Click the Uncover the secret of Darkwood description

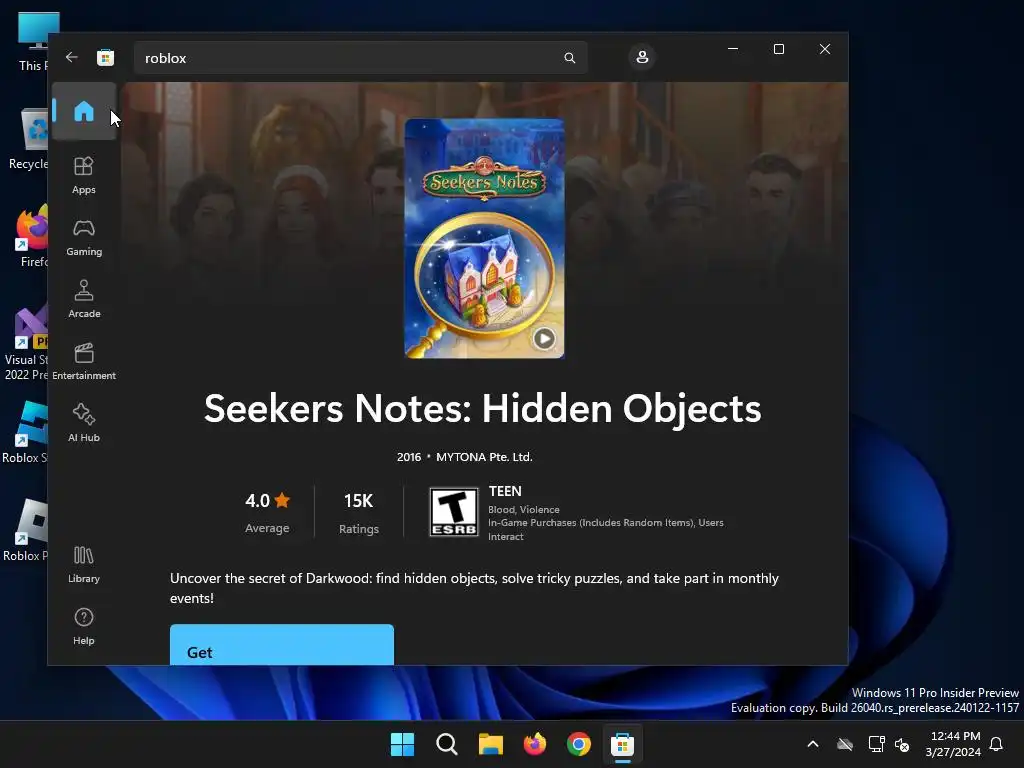[474, 588]
